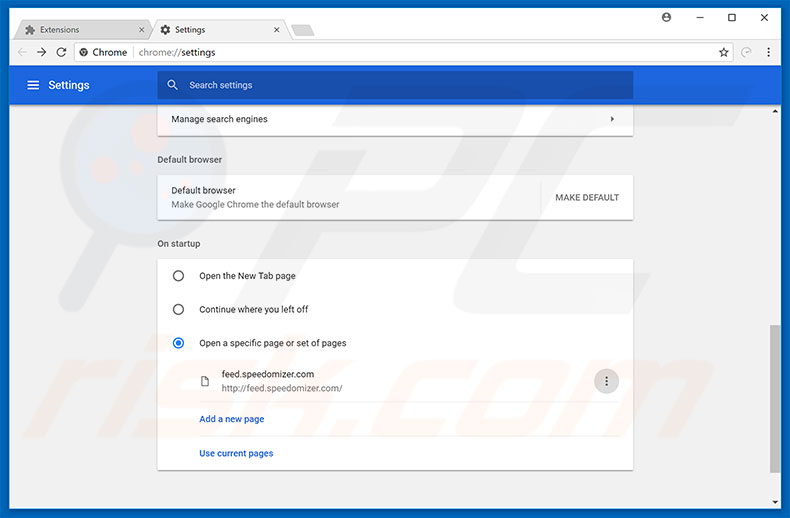The height and width of the screenshot is (518, 790).
Task: Open the Settings hamburger menu
Action: pyautogui.click(x=33, y=85)
